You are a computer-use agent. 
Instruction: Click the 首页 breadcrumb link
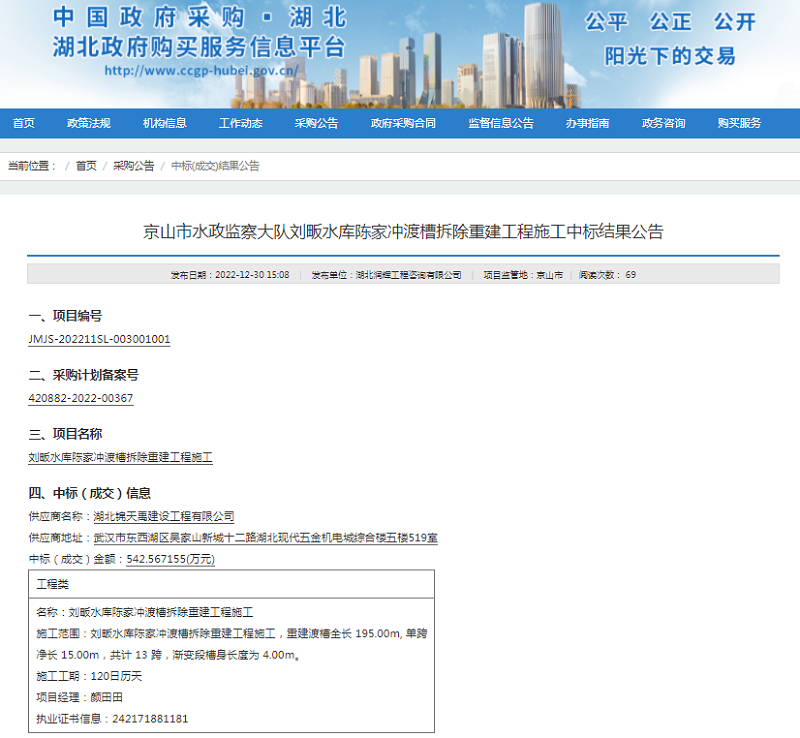(86, 166)
